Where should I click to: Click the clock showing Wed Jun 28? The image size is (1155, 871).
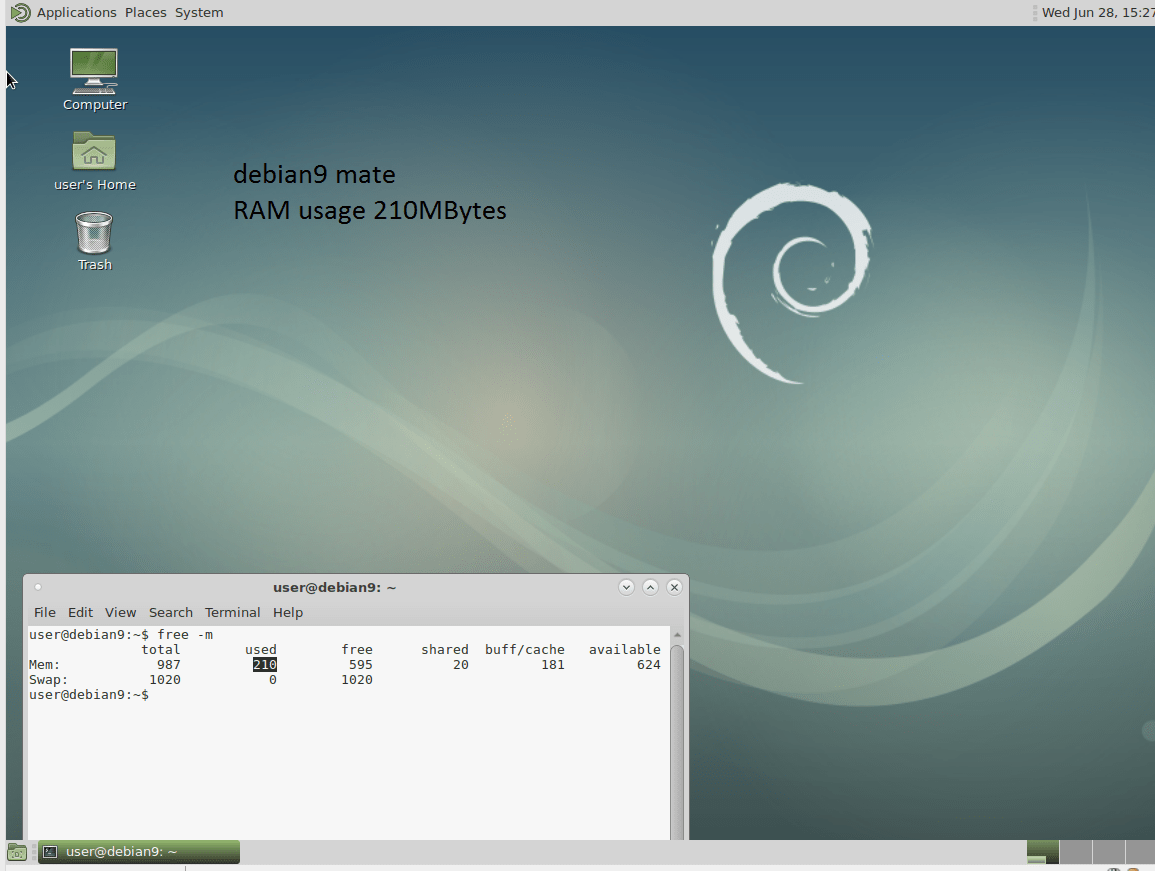pos(1098,13)
